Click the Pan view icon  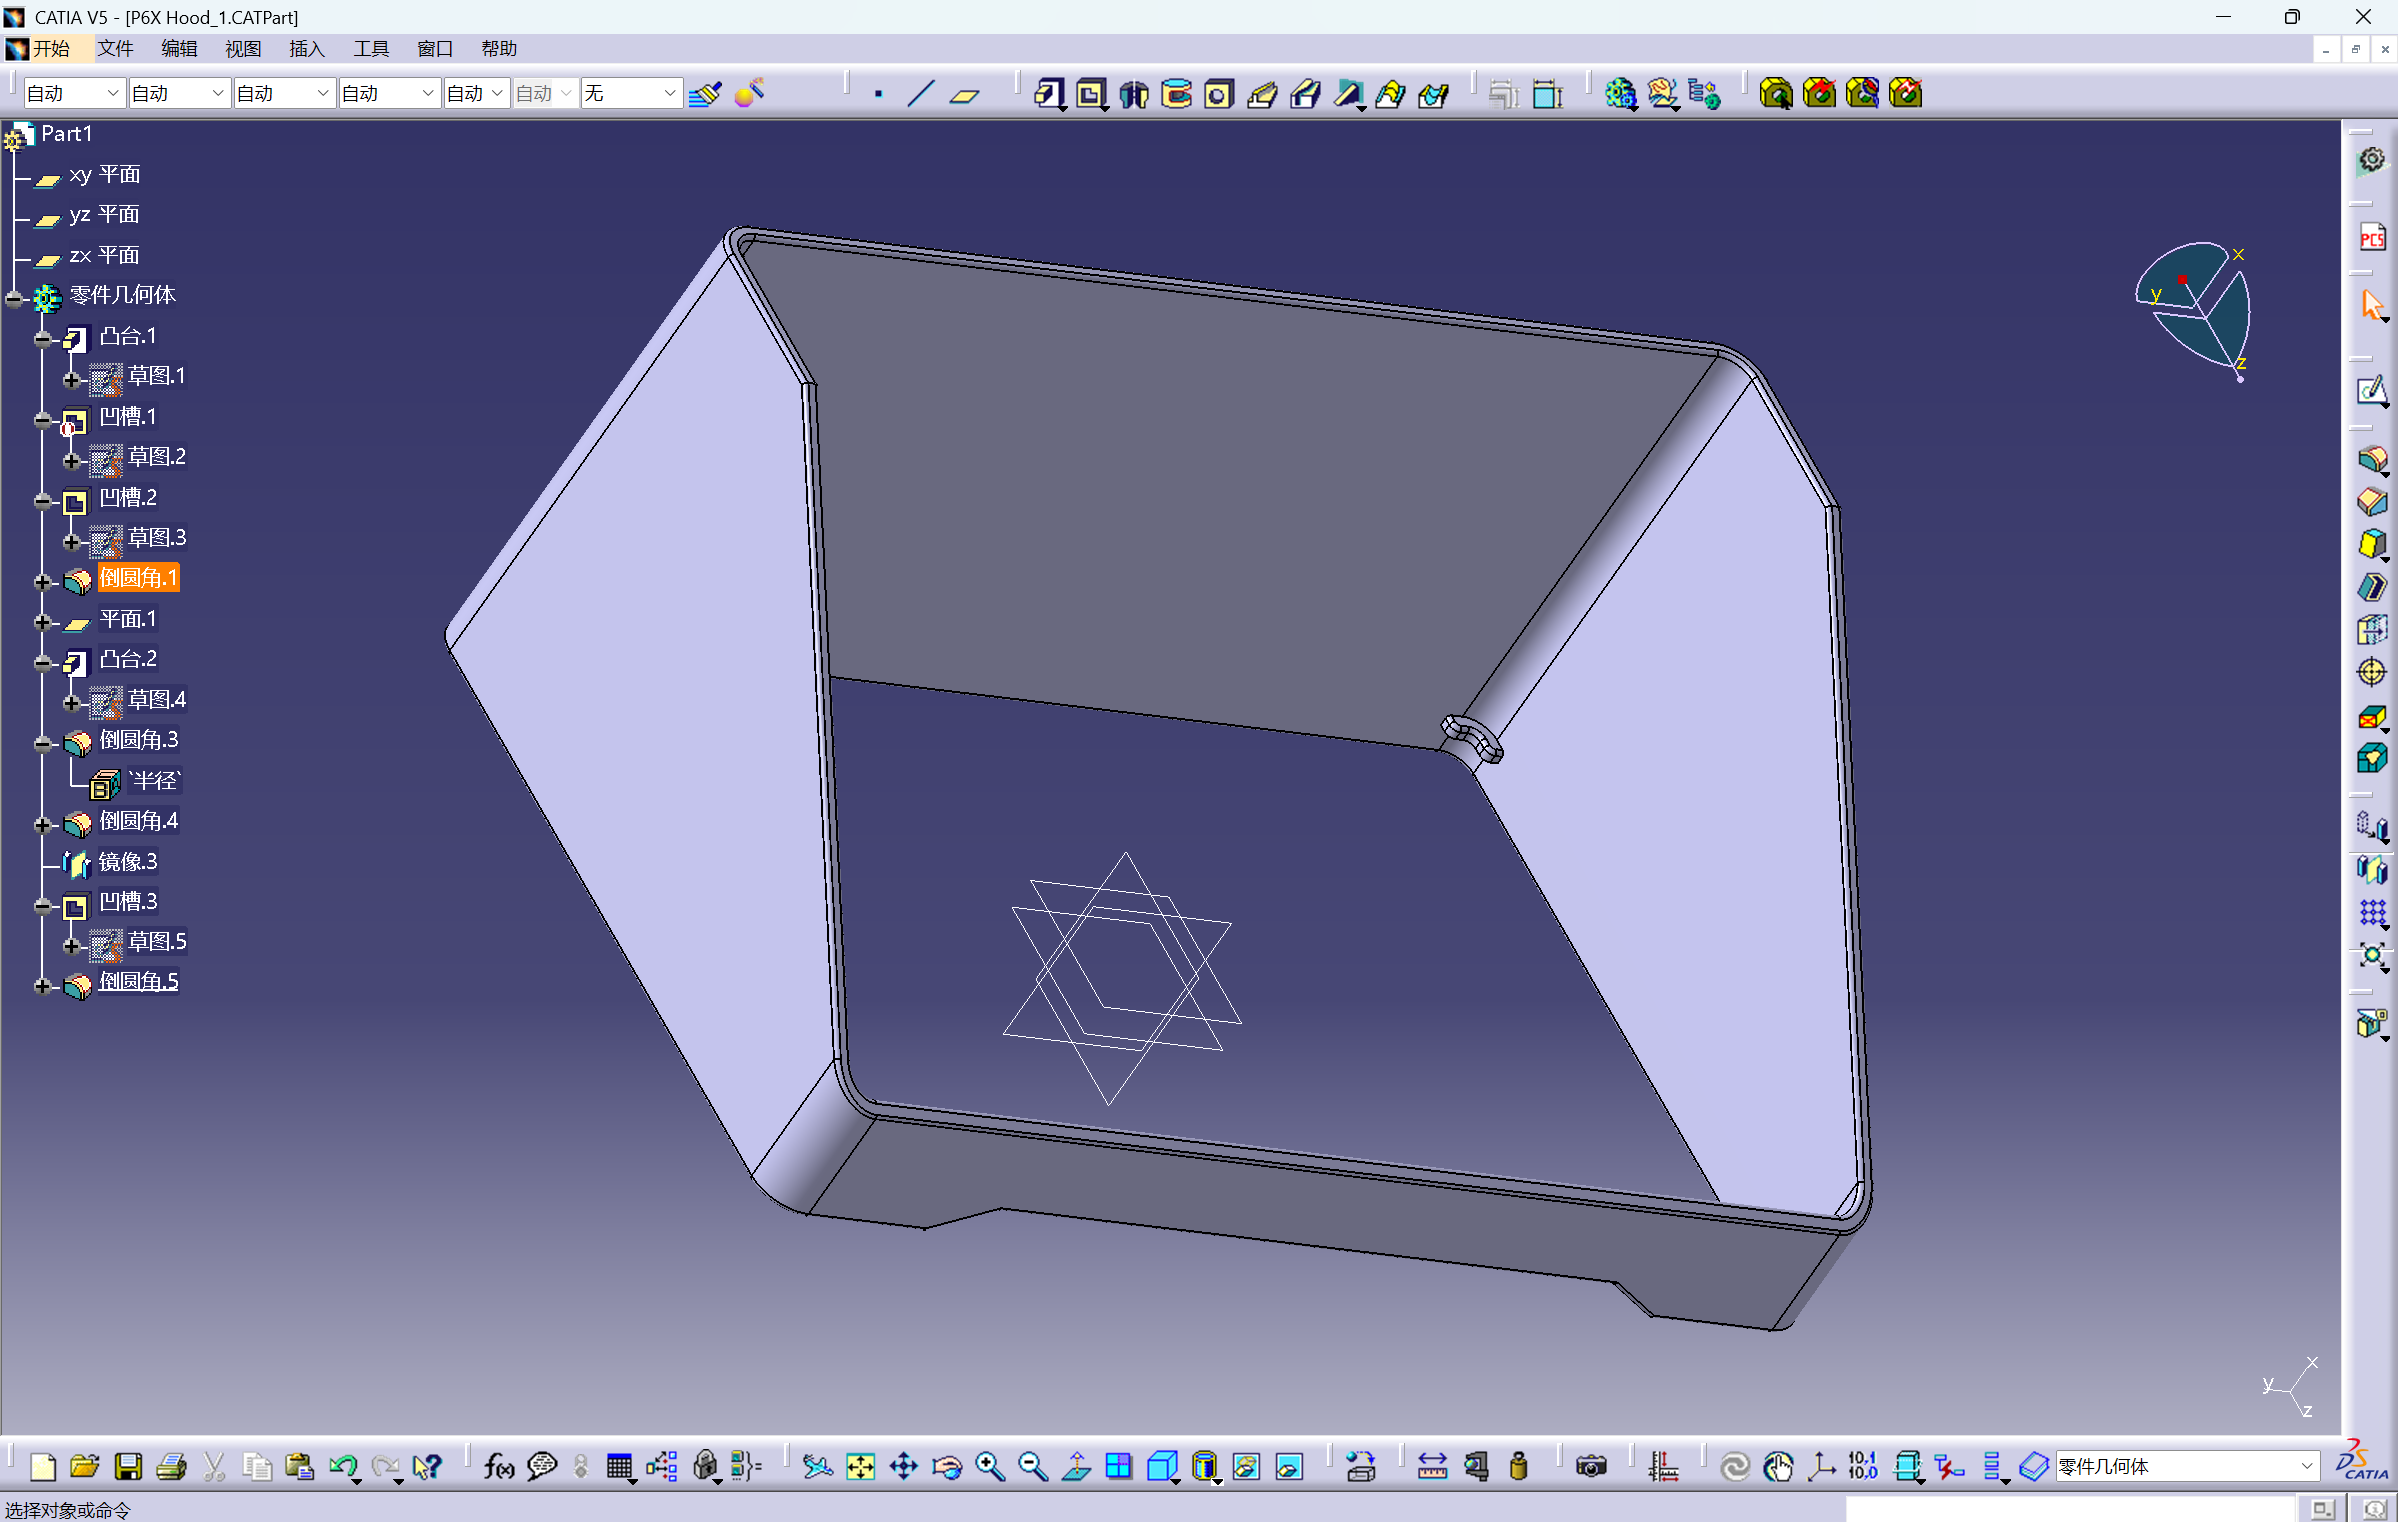(903, 1467)
